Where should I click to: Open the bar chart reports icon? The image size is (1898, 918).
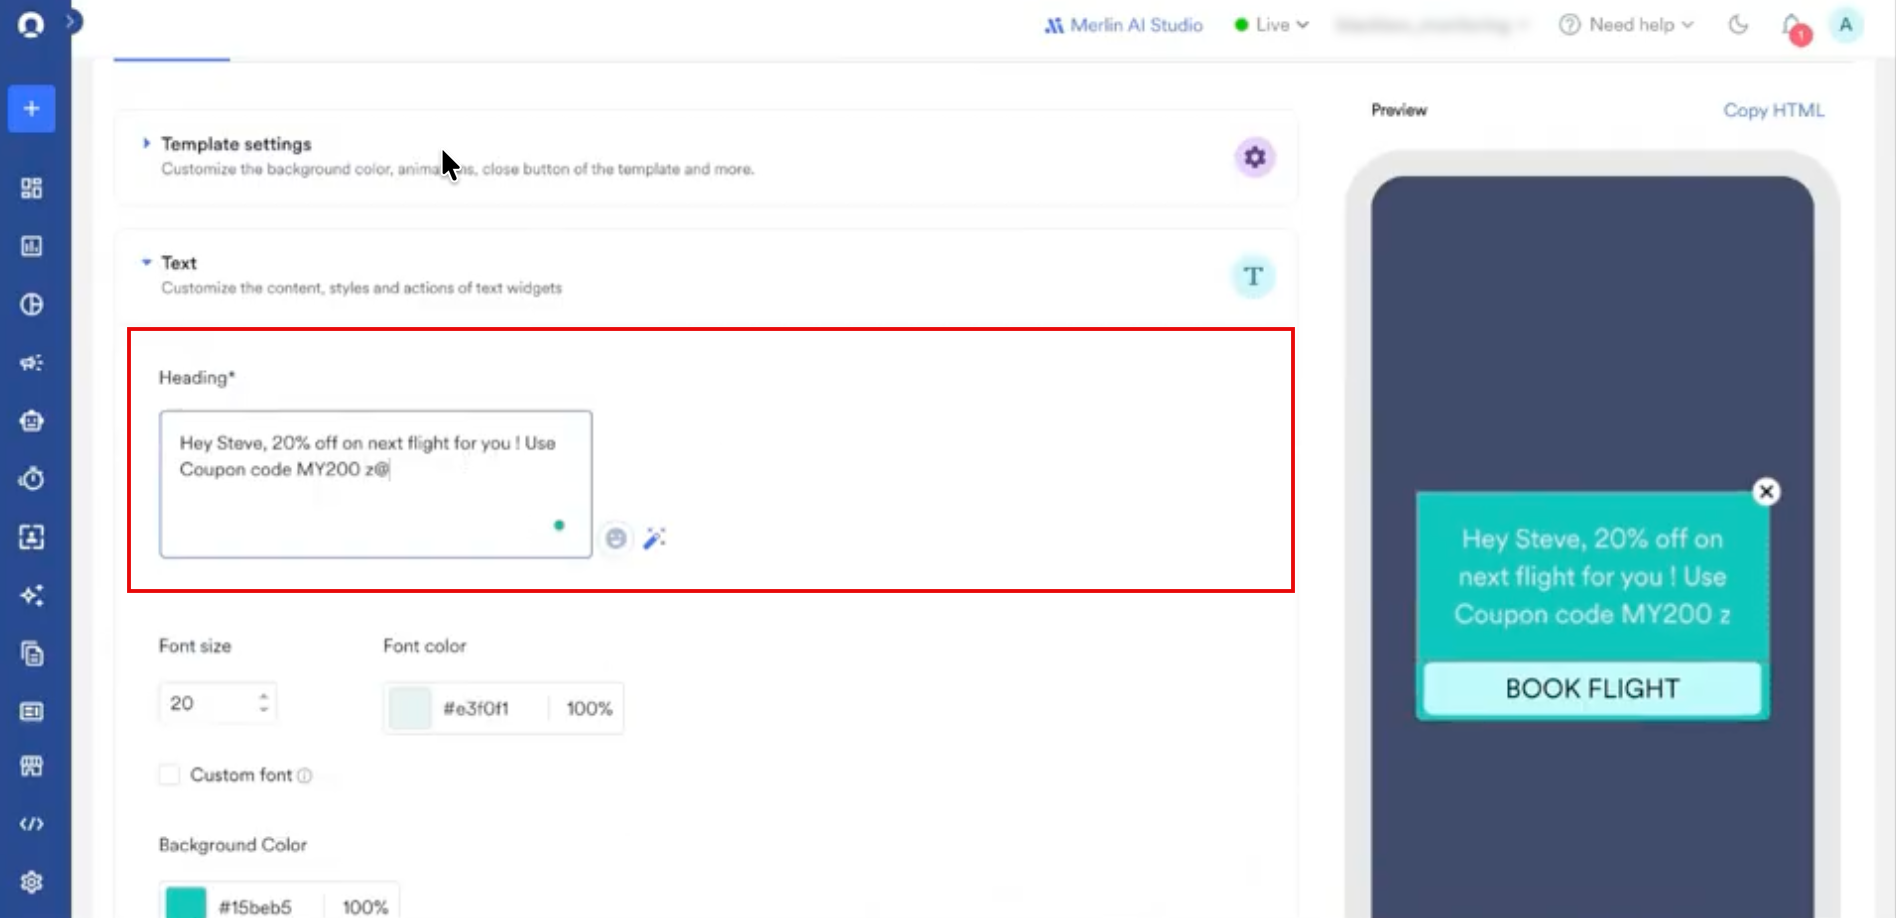click(31, 246)
